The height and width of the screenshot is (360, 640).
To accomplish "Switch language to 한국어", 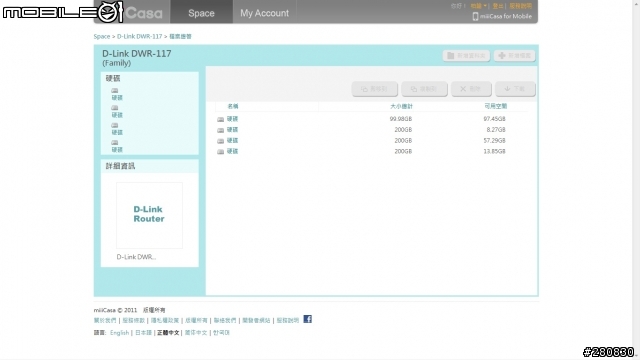I will (221, 333).
